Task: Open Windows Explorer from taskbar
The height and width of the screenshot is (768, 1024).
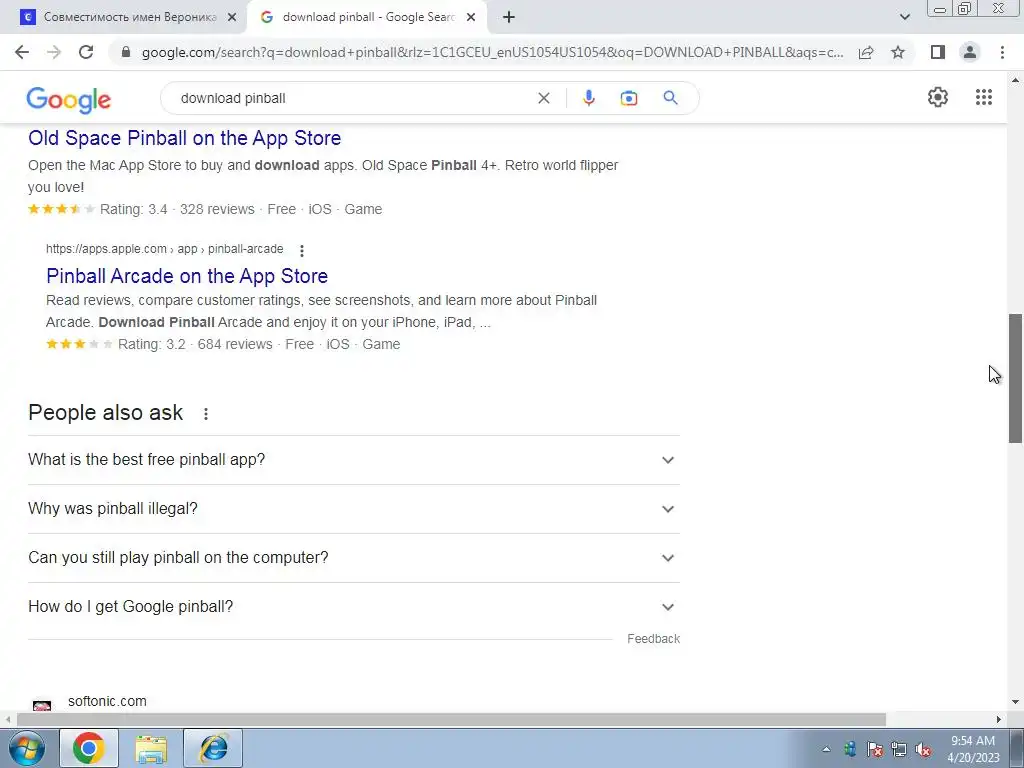Action: pyautogui.click(x=151, y=748)
